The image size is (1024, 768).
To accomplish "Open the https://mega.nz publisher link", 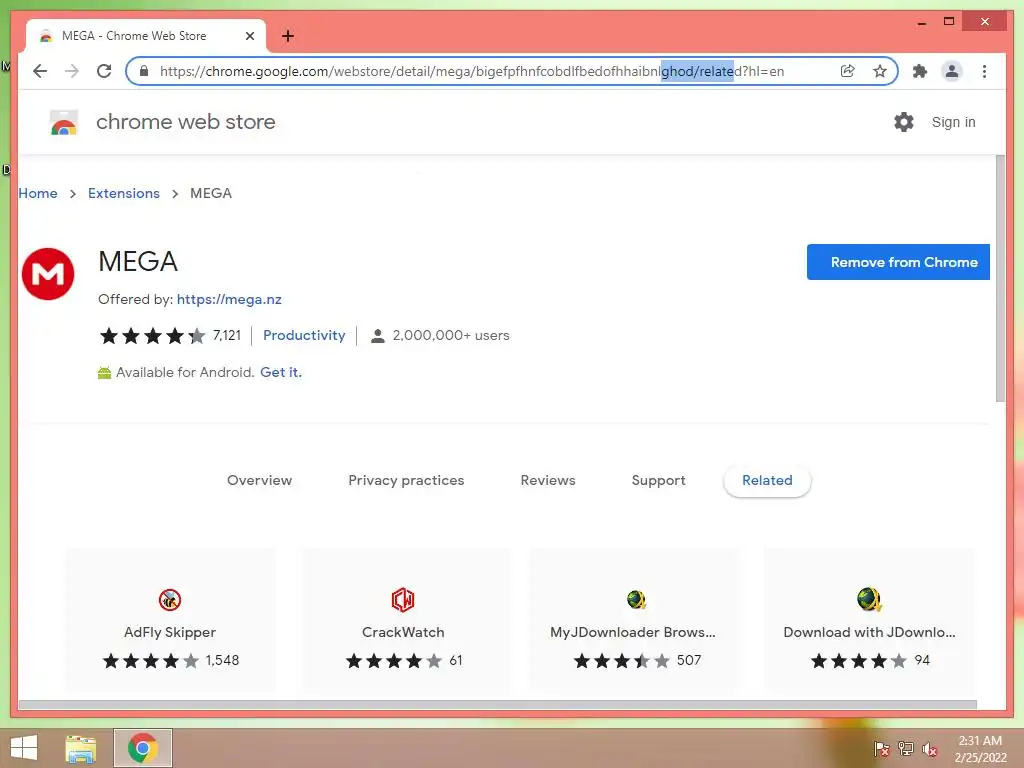I will [229, 299].
